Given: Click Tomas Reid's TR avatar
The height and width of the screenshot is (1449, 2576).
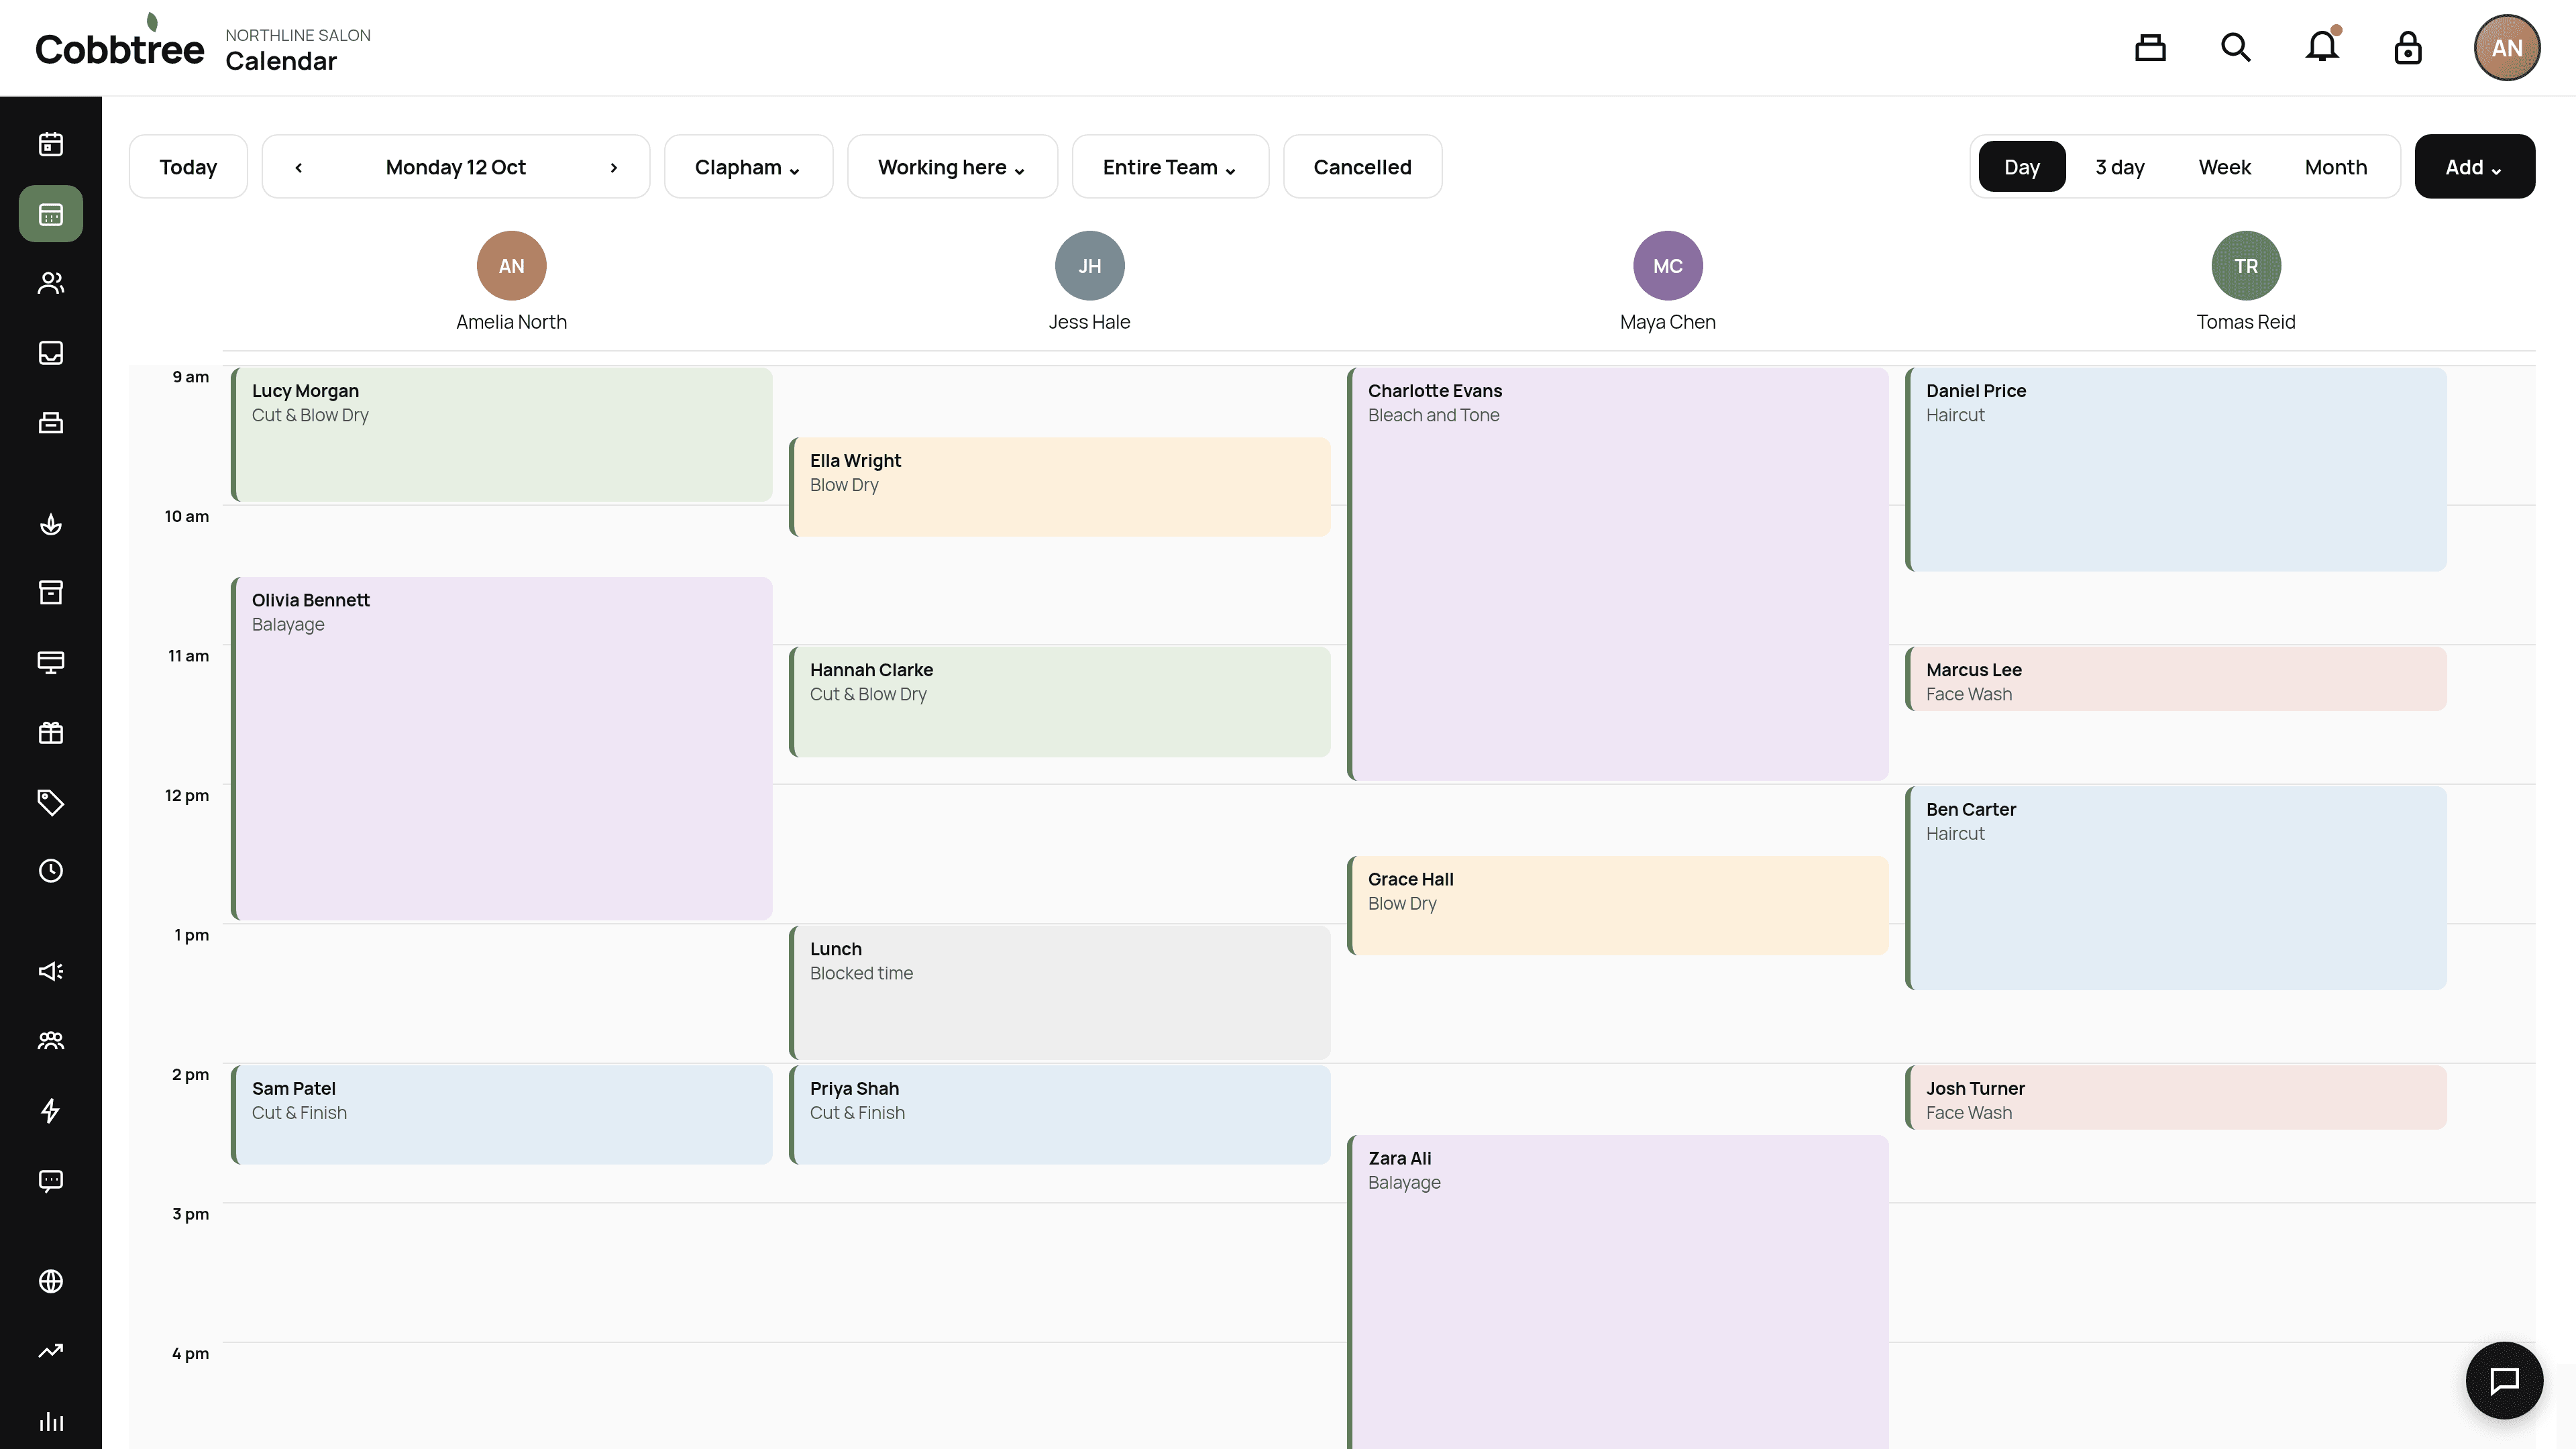Looking at the screenshot, I should point(2246,266).
